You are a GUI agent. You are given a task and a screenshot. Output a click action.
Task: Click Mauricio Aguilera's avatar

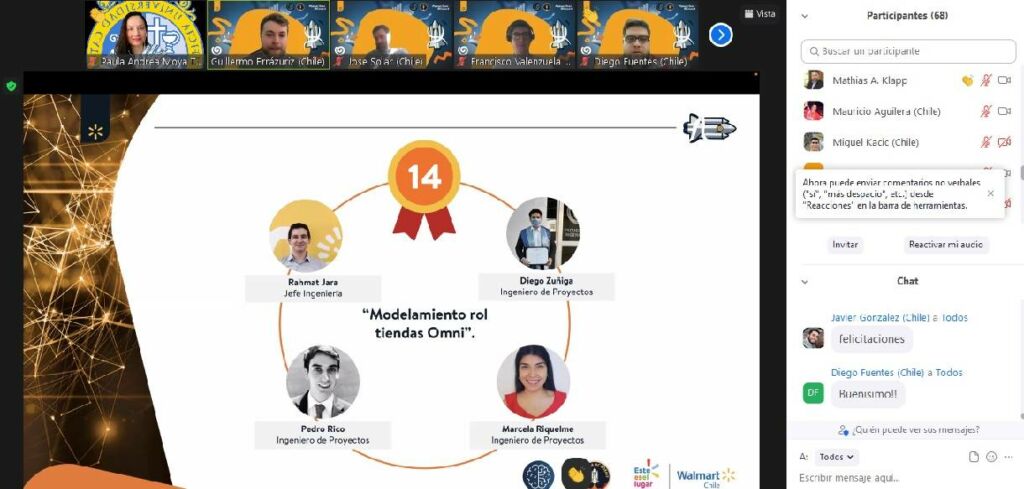click(814, 111)
